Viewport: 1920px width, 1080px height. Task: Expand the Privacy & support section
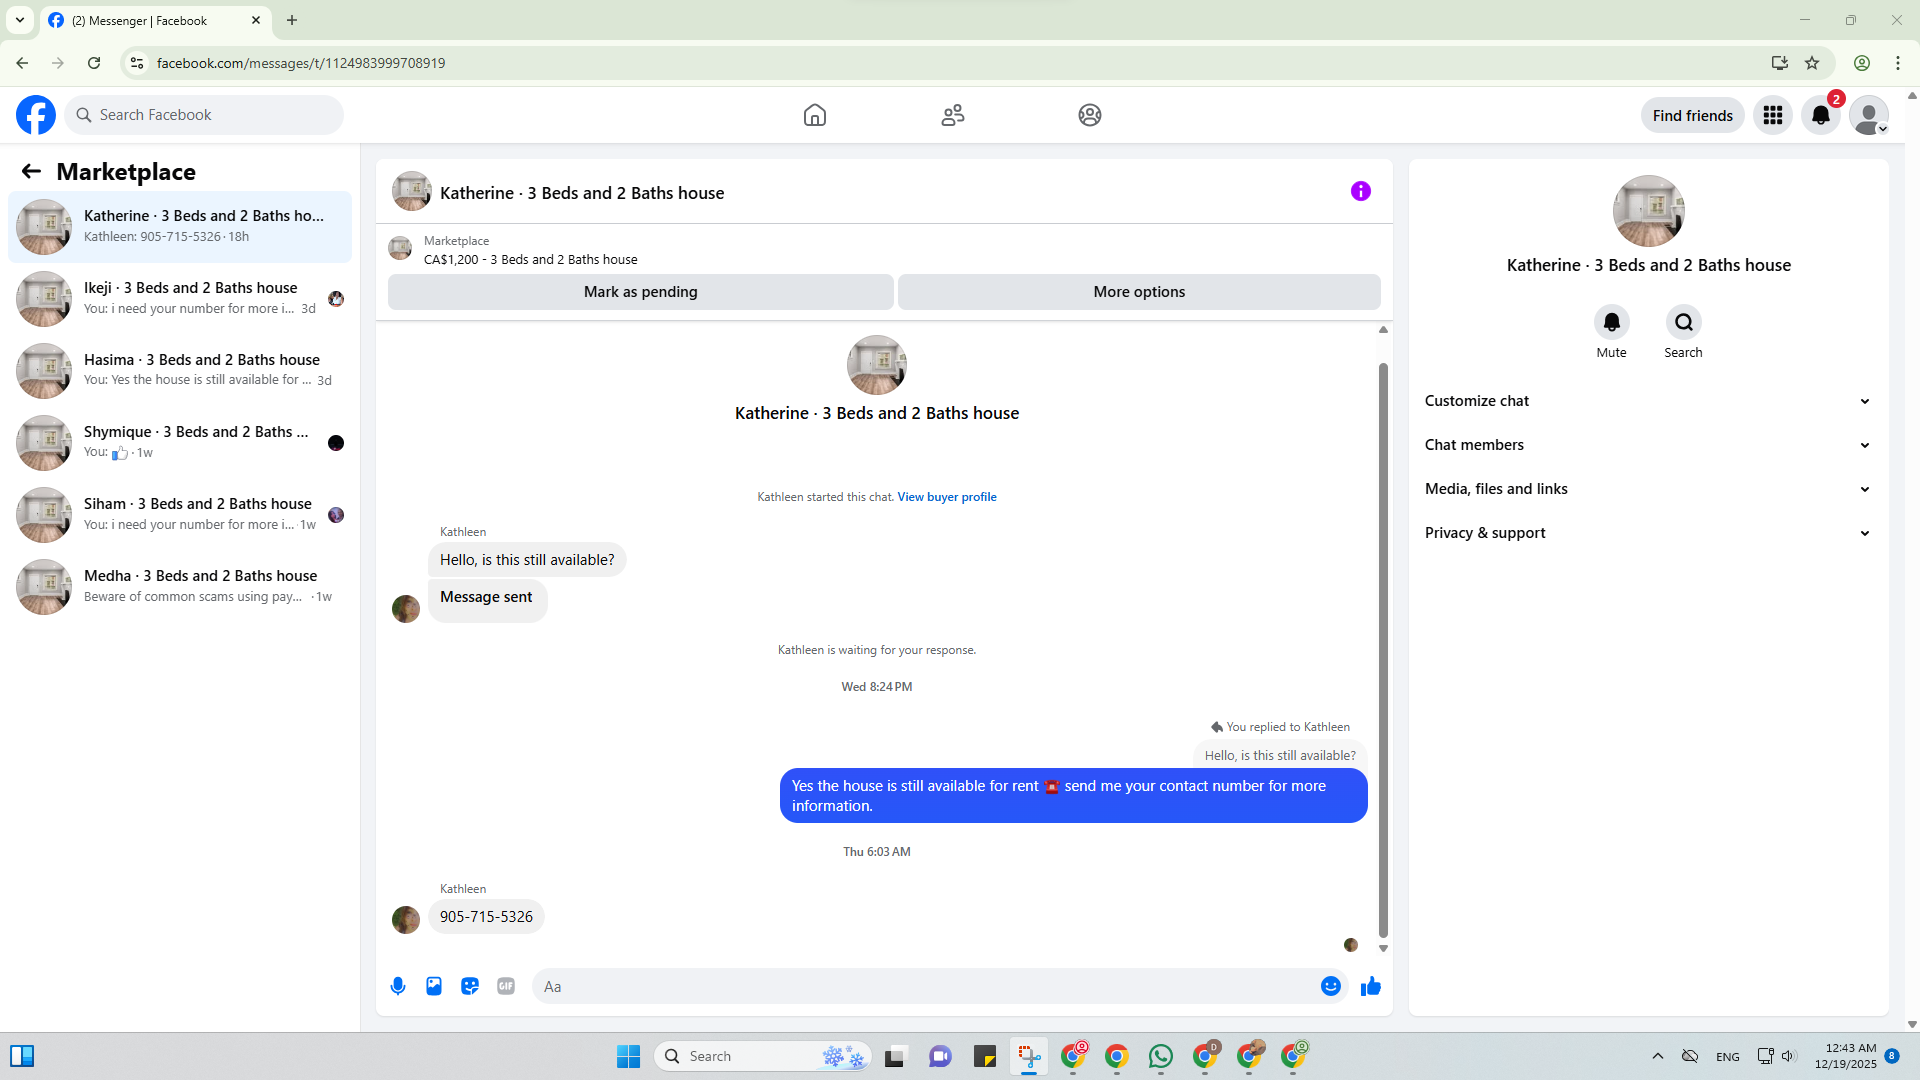point(1647,533)
